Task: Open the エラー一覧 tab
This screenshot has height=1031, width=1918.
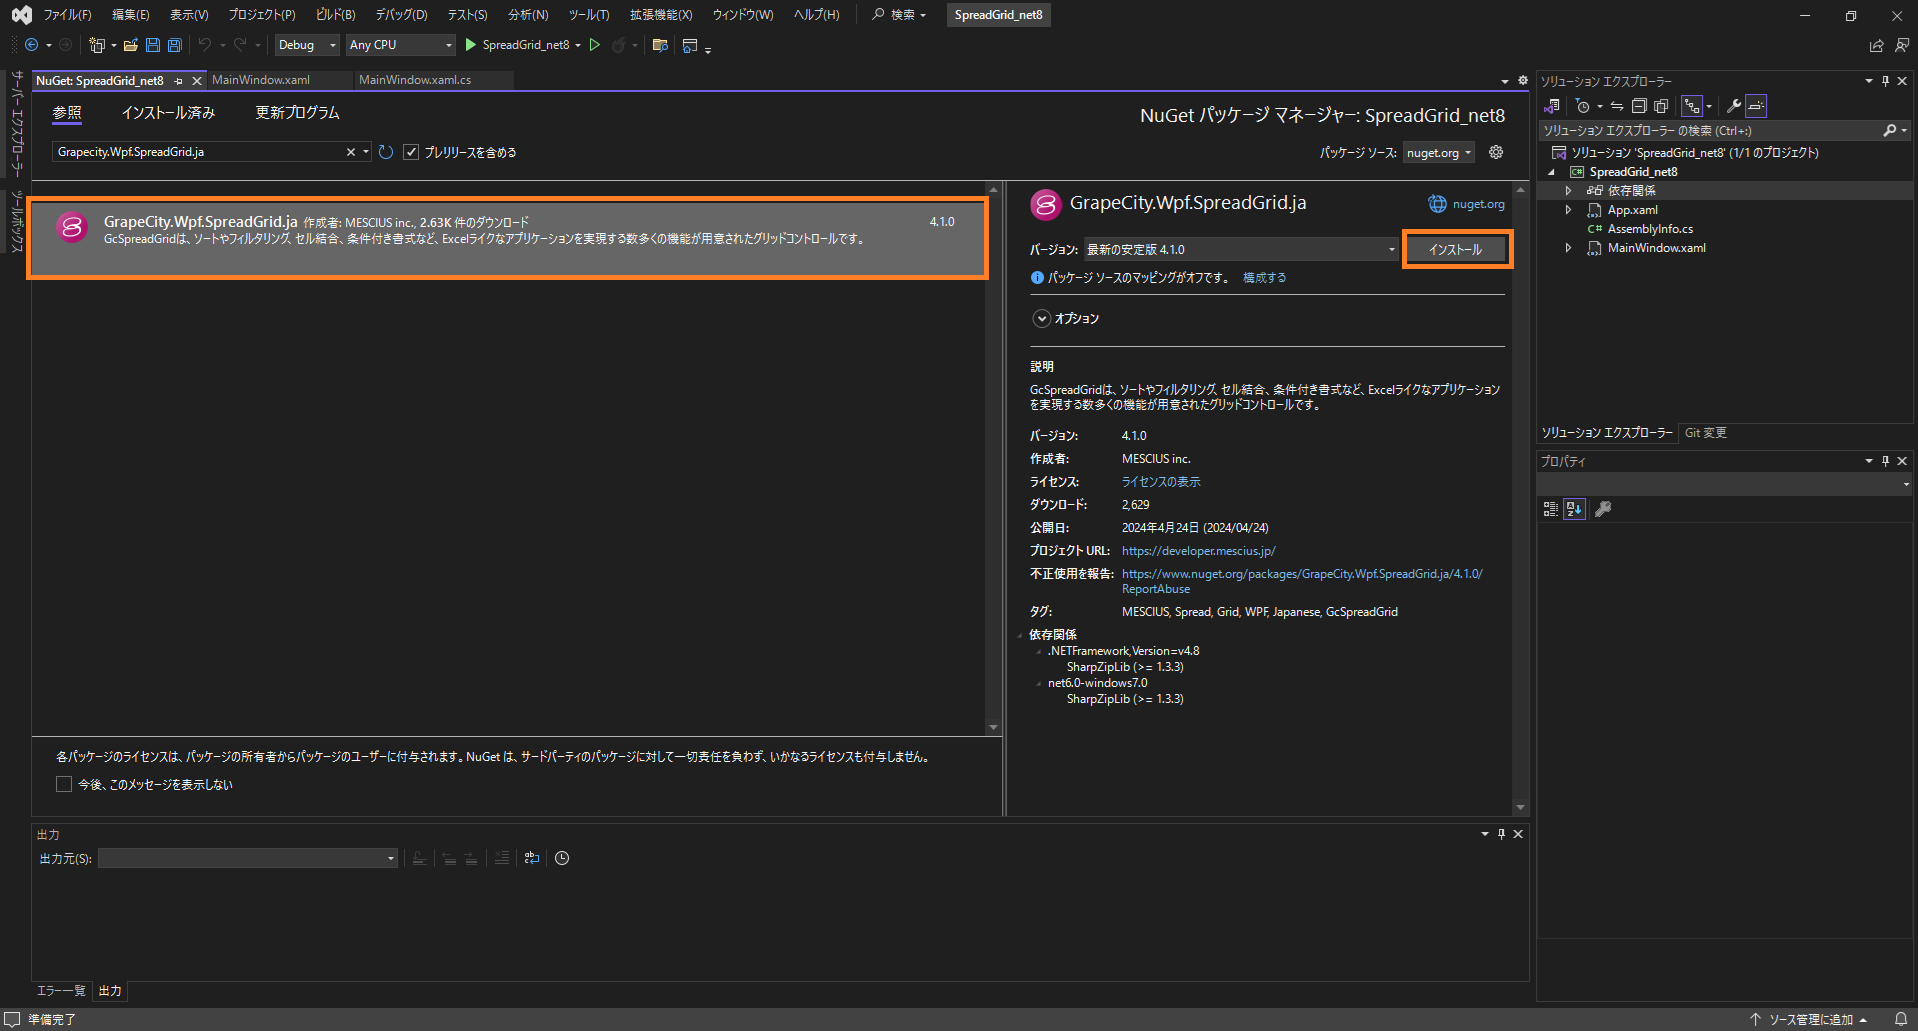Action: point(61,991)
